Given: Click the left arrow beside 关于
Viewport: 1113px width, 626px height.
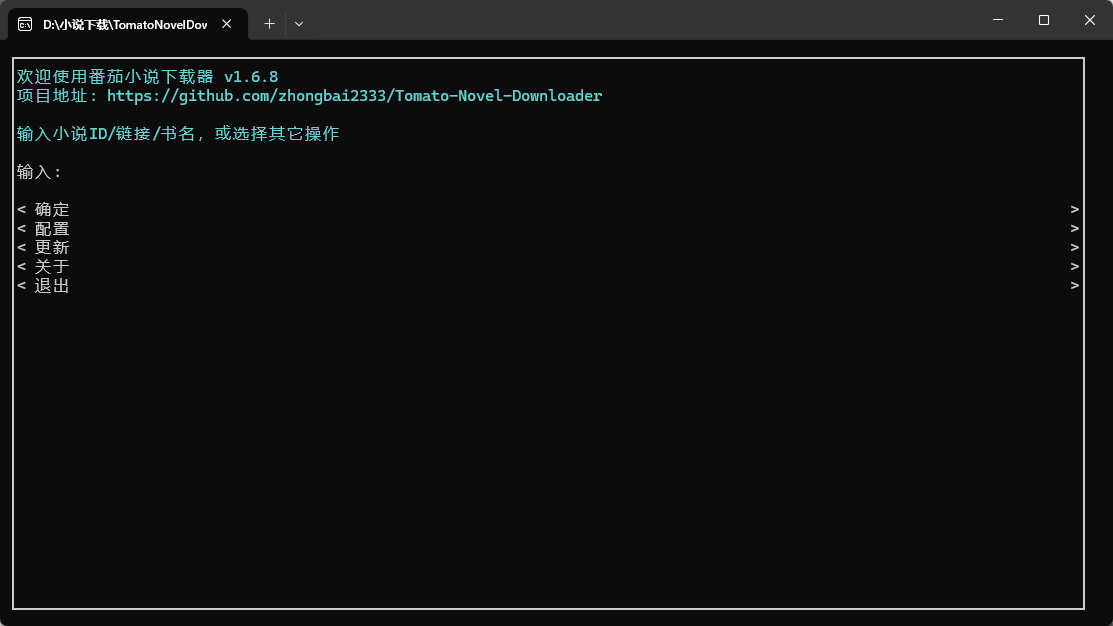Looking at the screenshot, I should pyautogui.click(x=21, y=267).
